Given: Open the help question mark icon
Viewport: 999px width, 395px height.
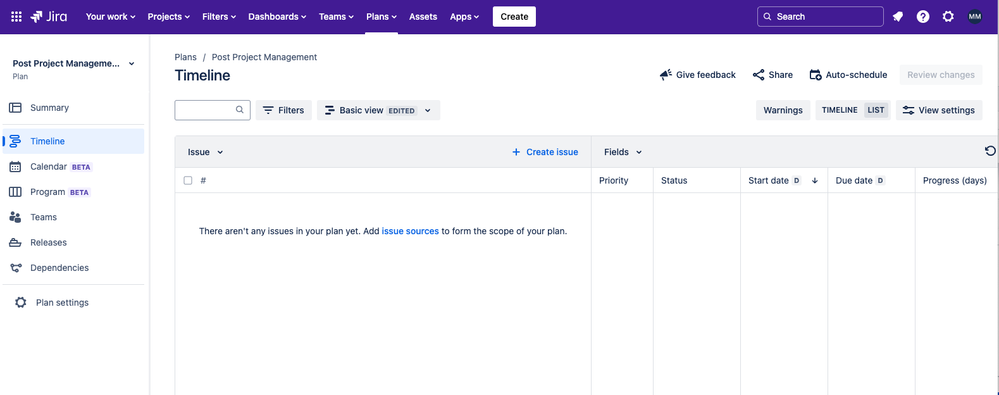Looking at the screenshot, I should coord(923,17).
